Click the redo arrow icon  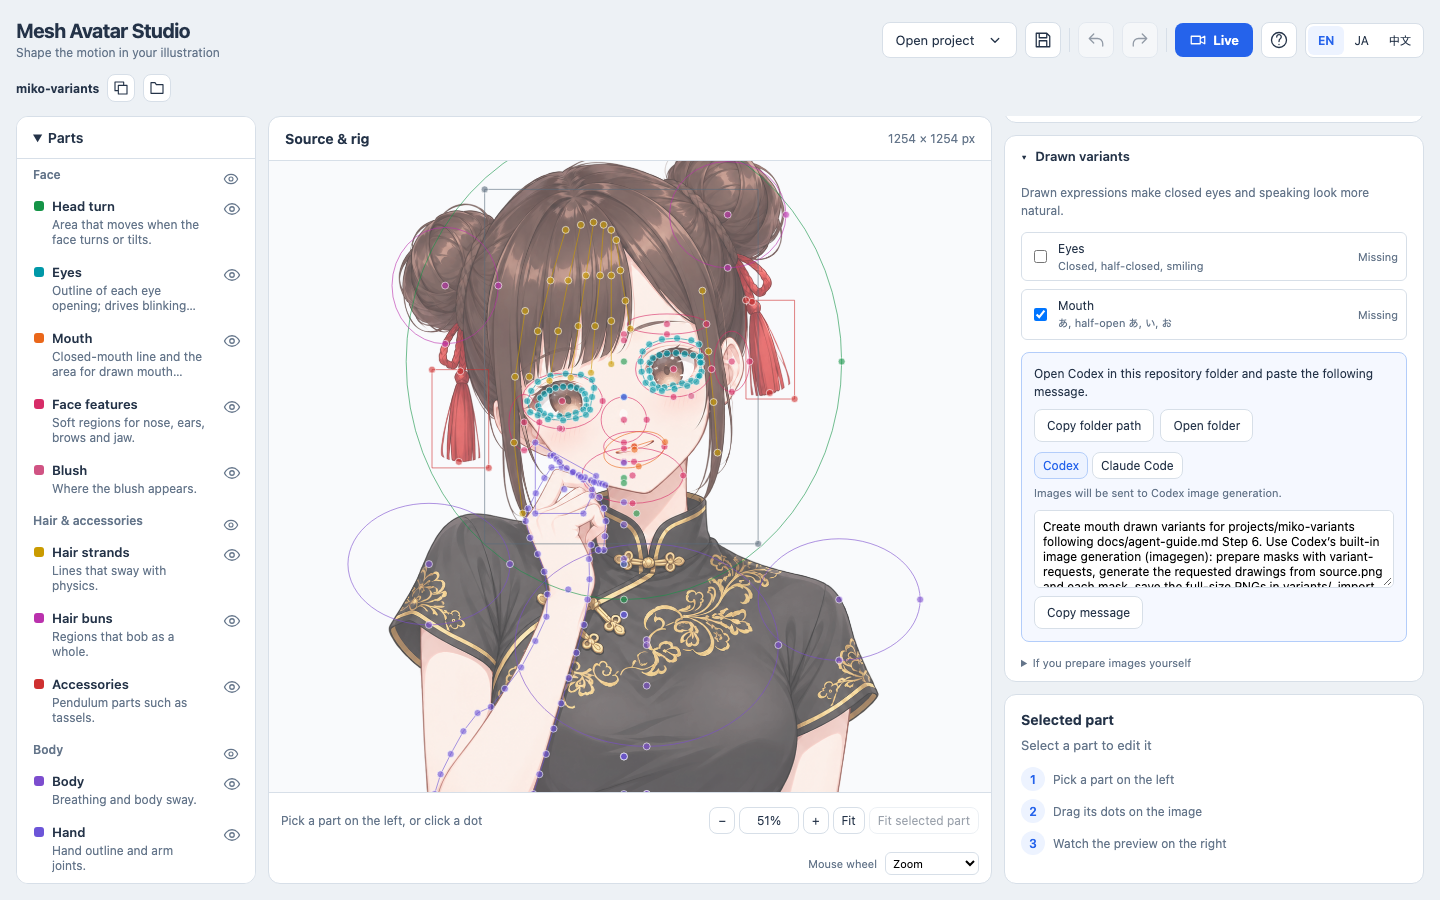pos(1140,40)
